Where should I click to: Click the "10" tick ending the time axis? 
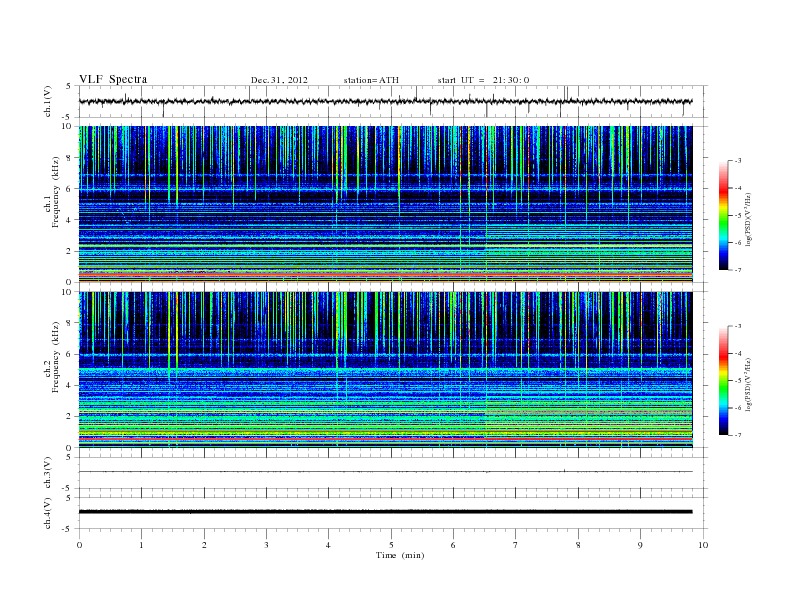pyautogui.click(x=703, y=545)
